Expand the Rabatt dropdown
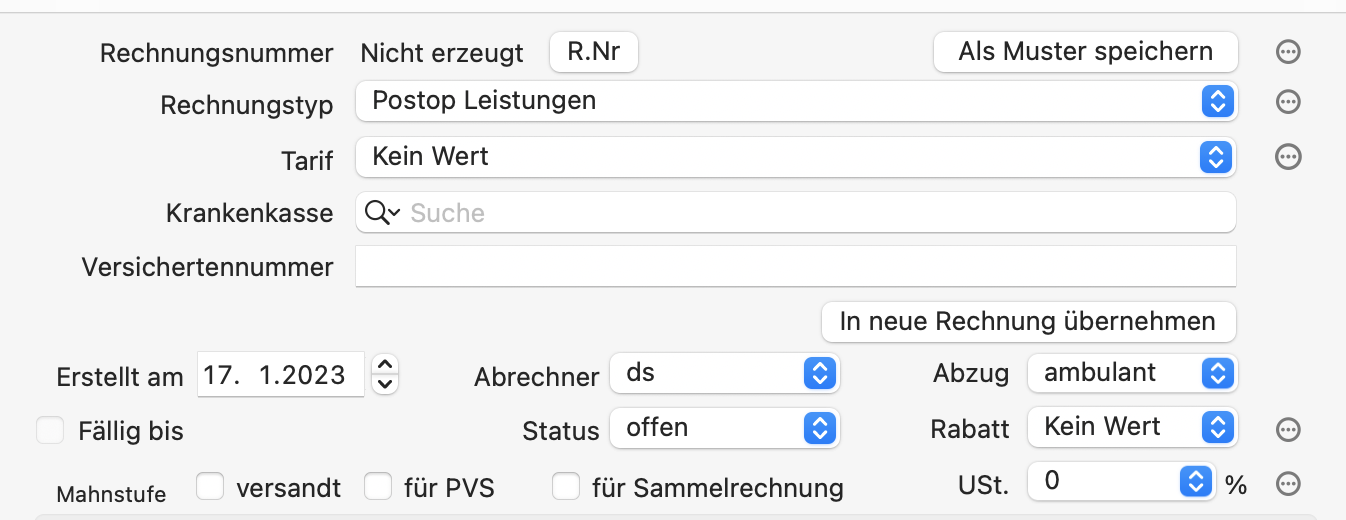Viewport: 1346px width, 520px height. click(x=1132, y=427)
